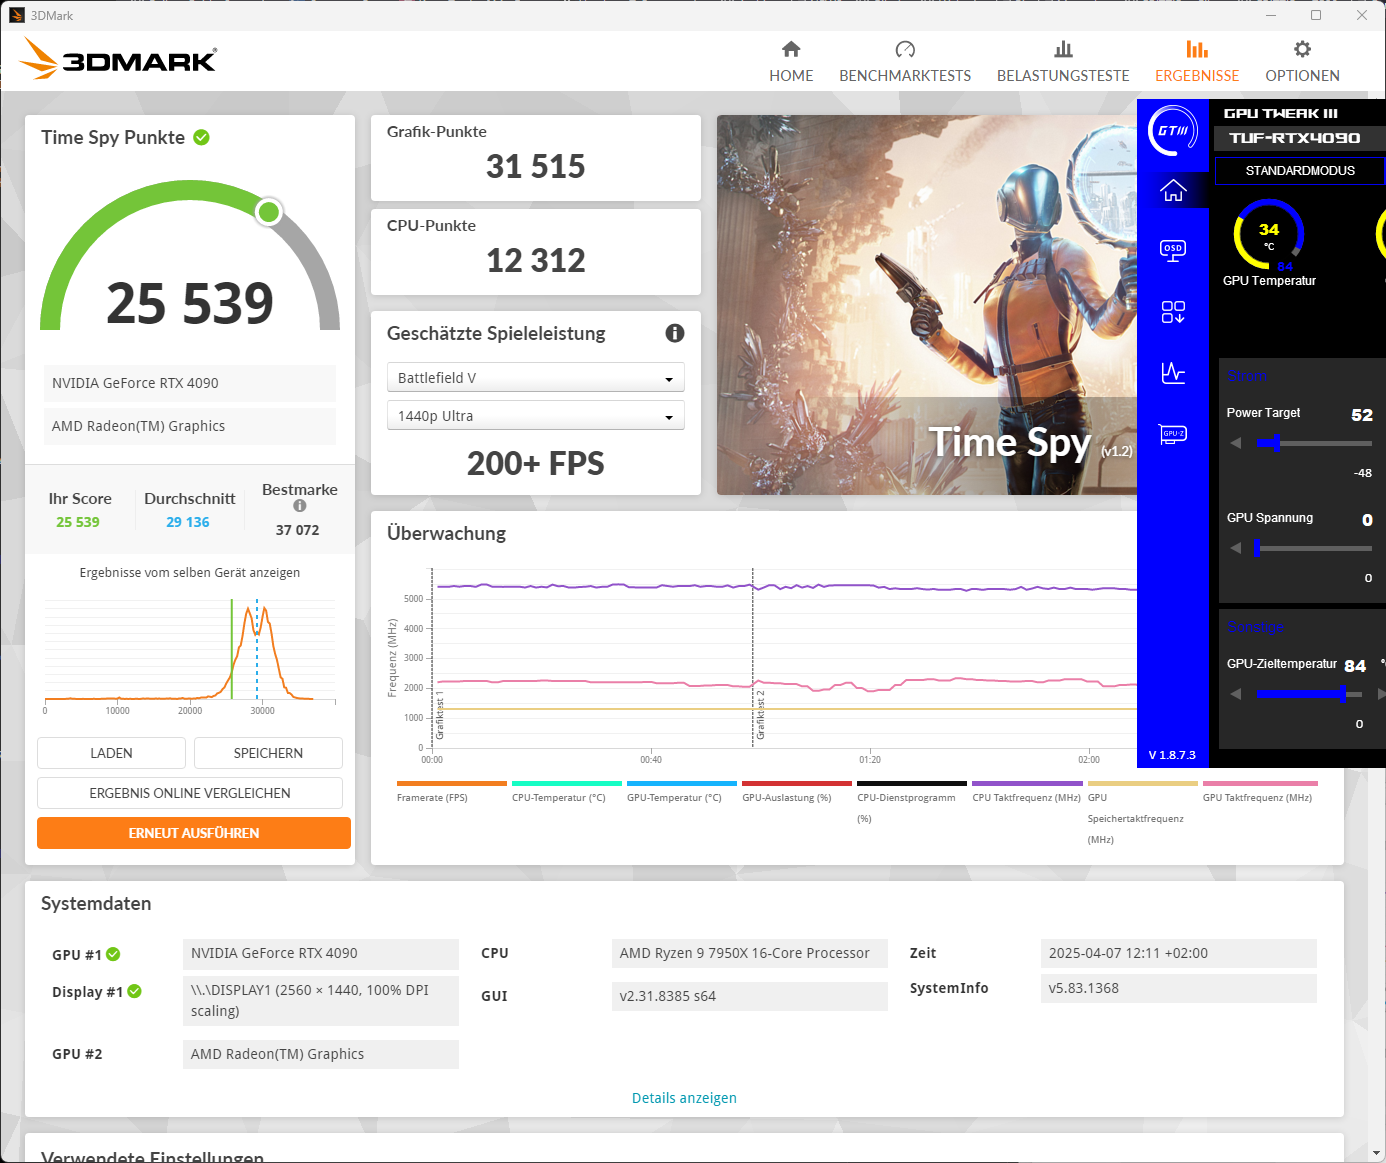Toggle the CPU-Dienstprogramm (%) legend item
This screenshot has height=1163, width=1386.
(911, 803)
